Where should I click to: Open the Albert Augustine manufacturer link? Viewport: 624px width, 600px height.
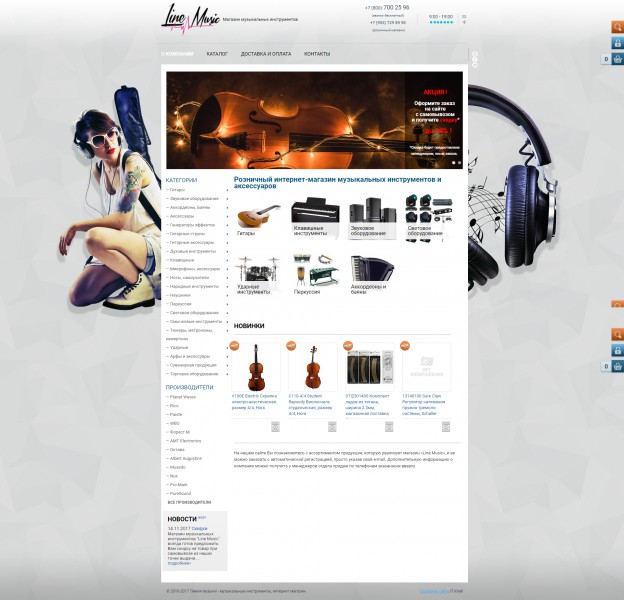[x=186, y=458]
